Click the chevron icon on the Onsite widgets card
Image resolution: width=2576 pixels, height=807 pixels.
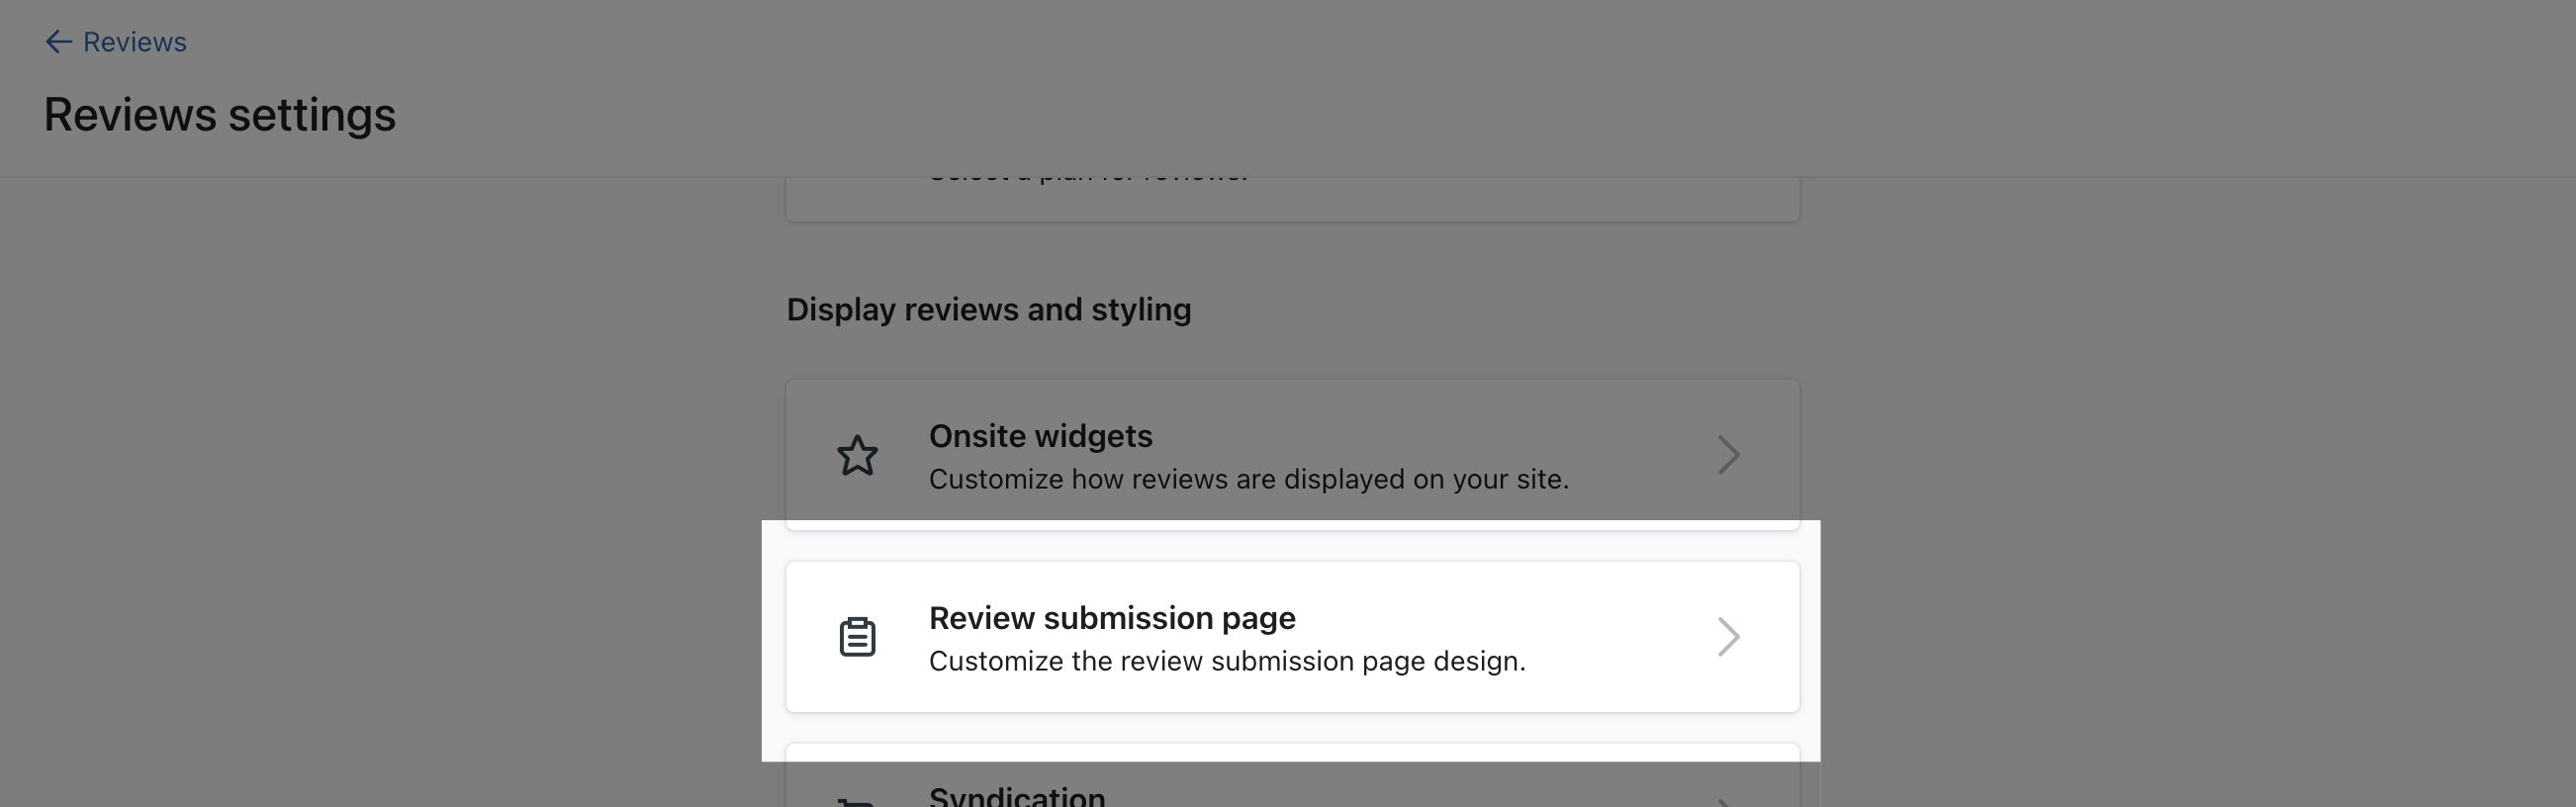[1730, 455]
